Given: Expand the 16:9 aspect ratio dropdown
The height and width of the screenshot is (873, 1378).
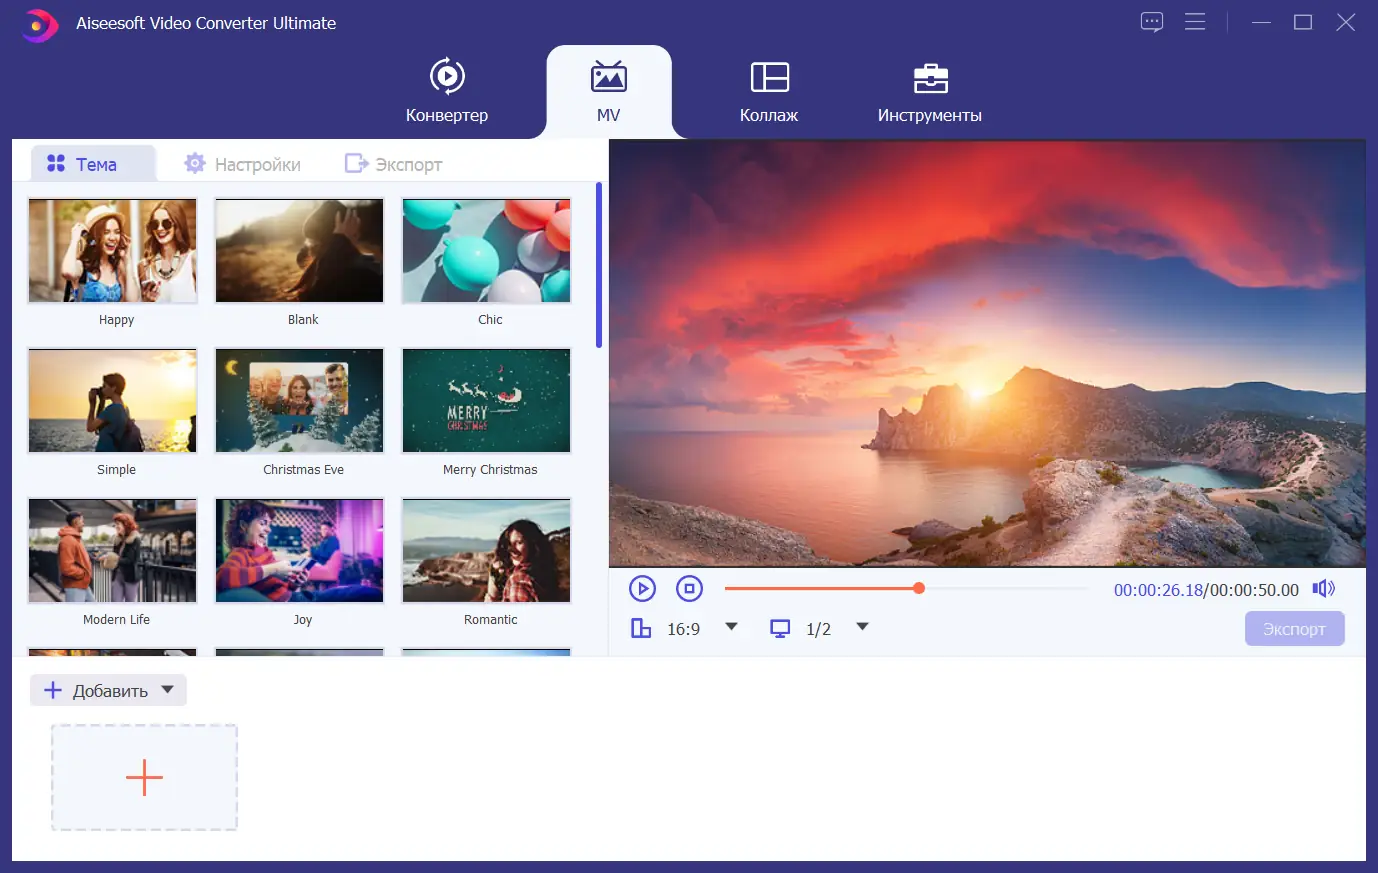Looking at the screenshot, I should [731, 627].
